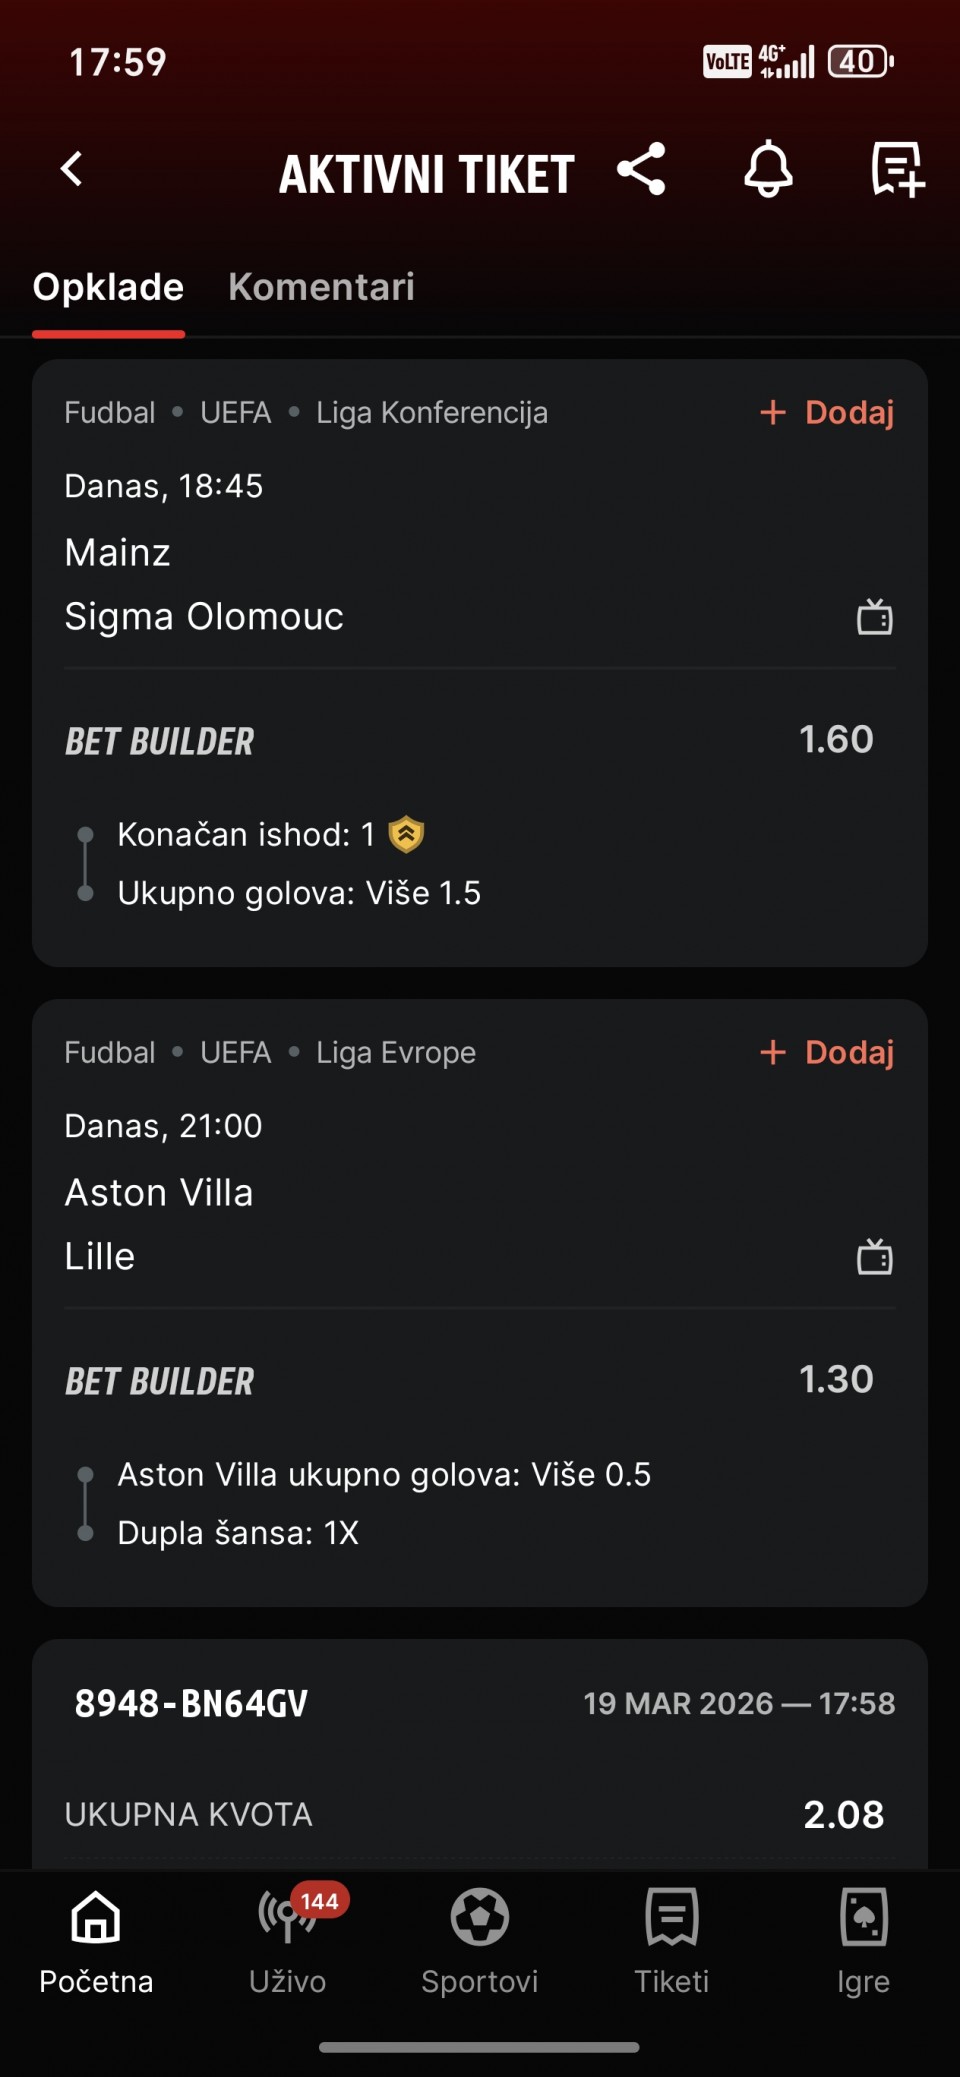Open live stream icon for Aston Villa match

(x=874, y=1257)
